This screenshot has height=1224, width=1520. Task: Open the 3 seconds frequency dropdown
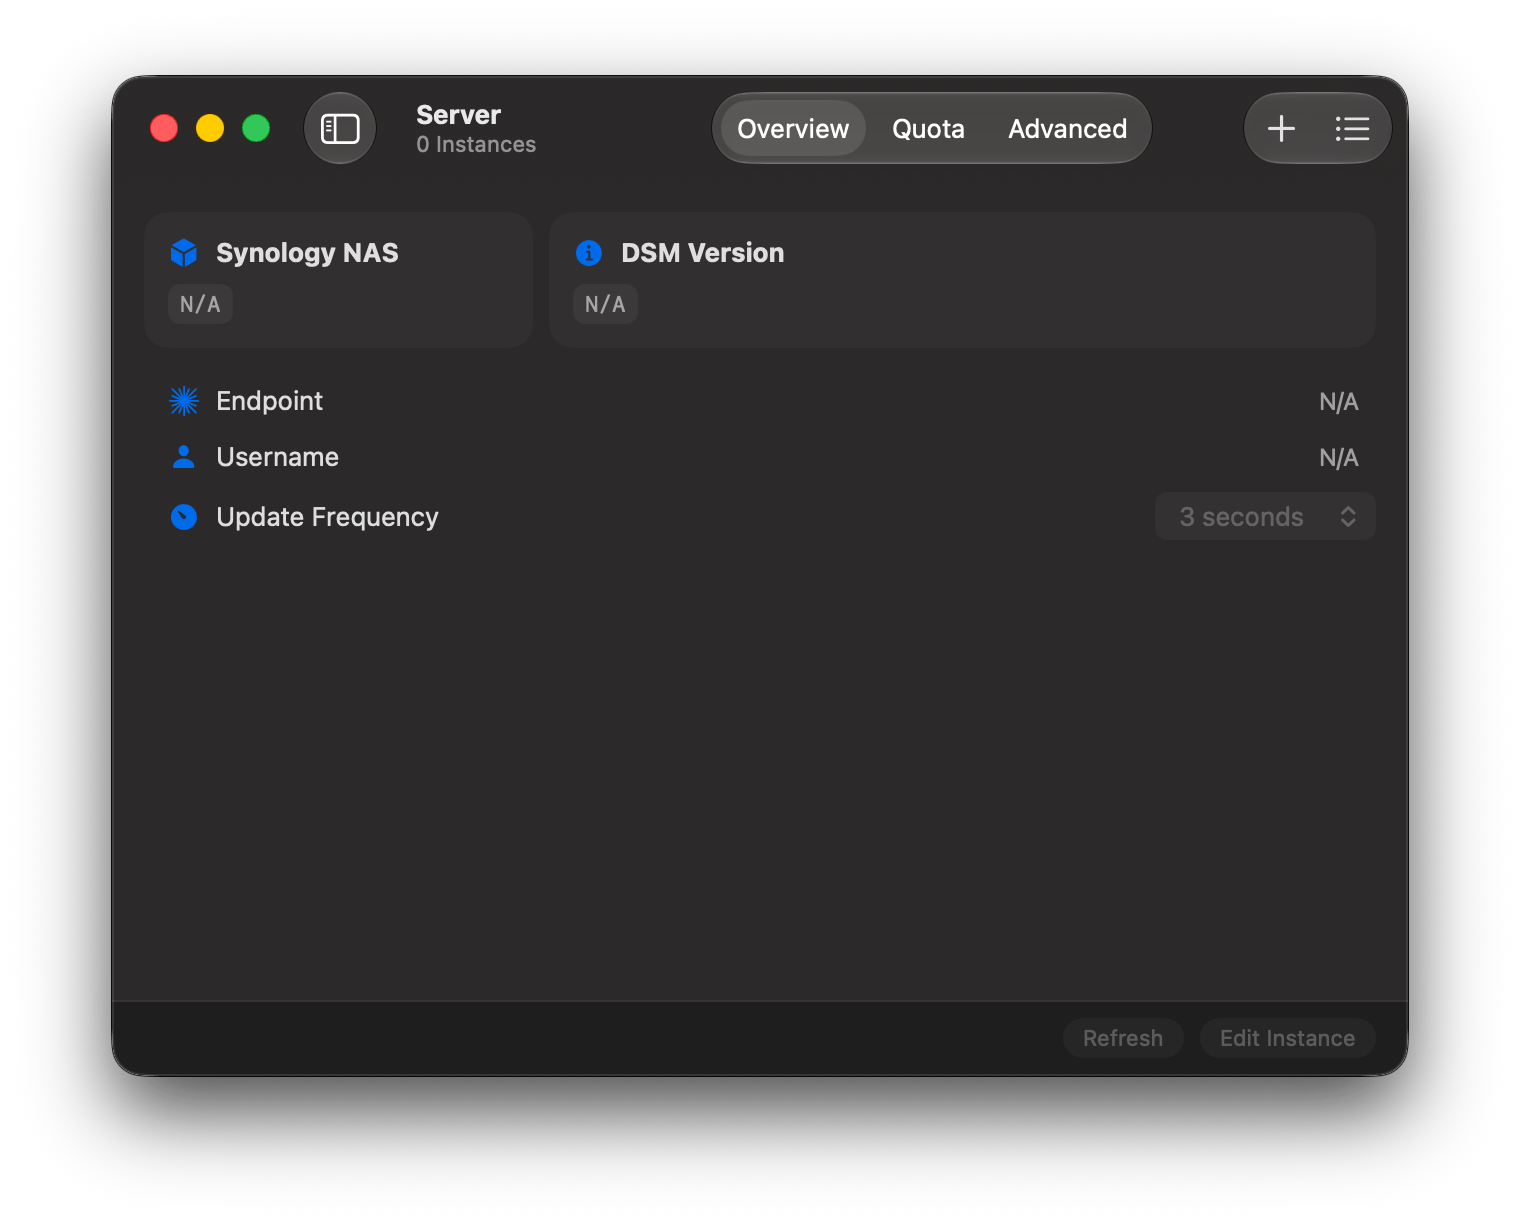tap(1265, 517)
